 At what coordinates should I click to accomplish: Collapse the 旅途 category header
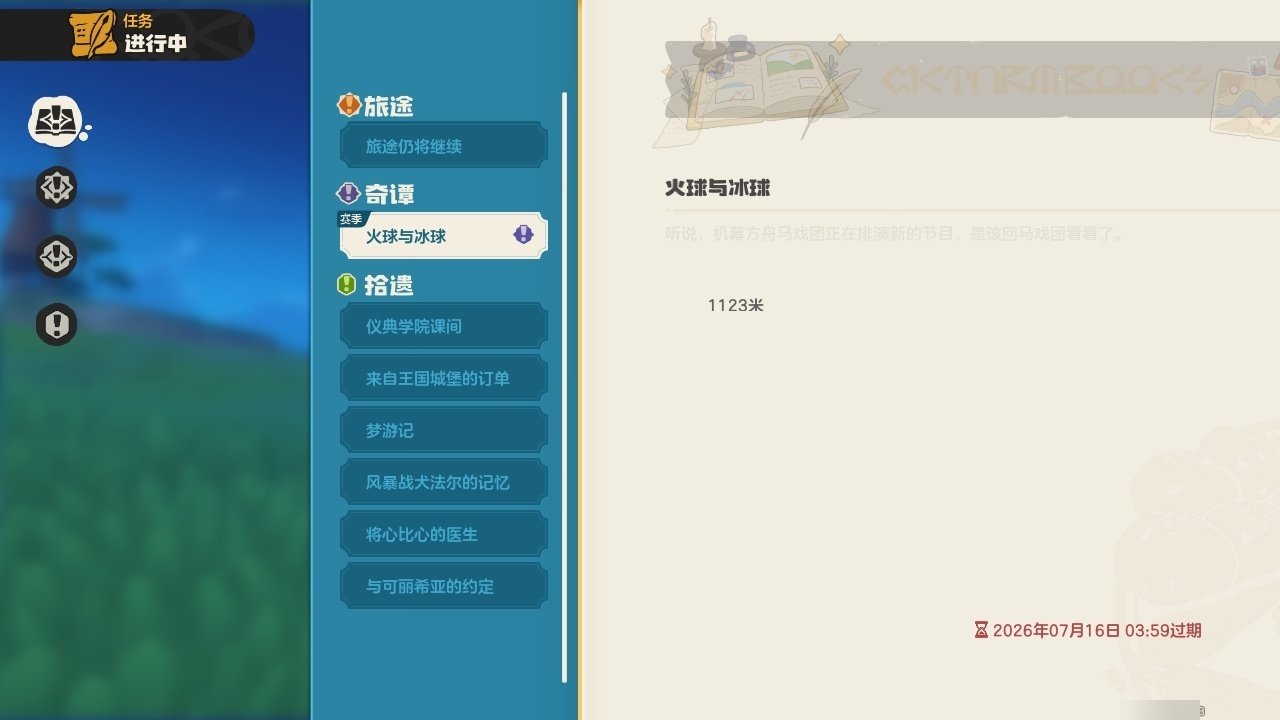click(388, 105)
